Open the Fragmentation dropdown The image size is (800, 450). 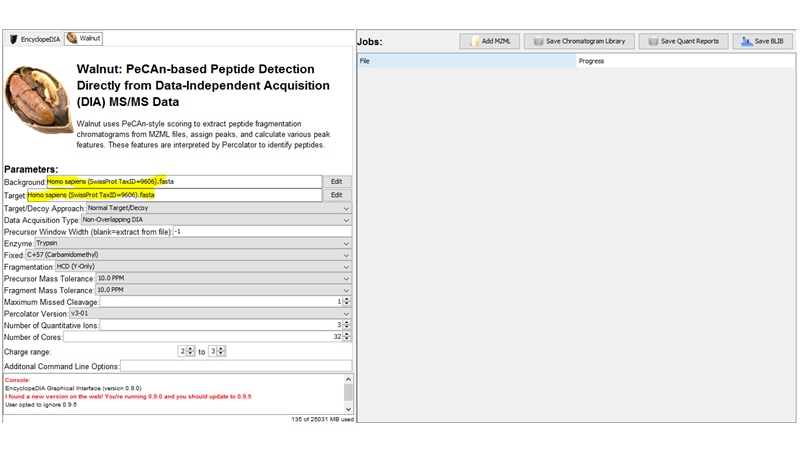tap(203, 267)
